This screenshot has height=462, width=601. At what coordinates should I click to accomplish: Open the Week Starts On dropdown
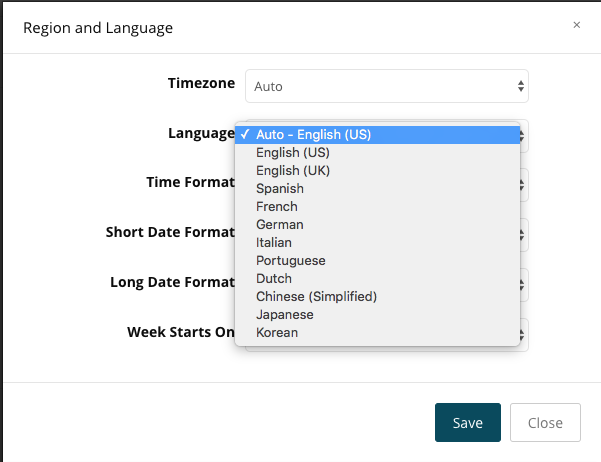524,335
